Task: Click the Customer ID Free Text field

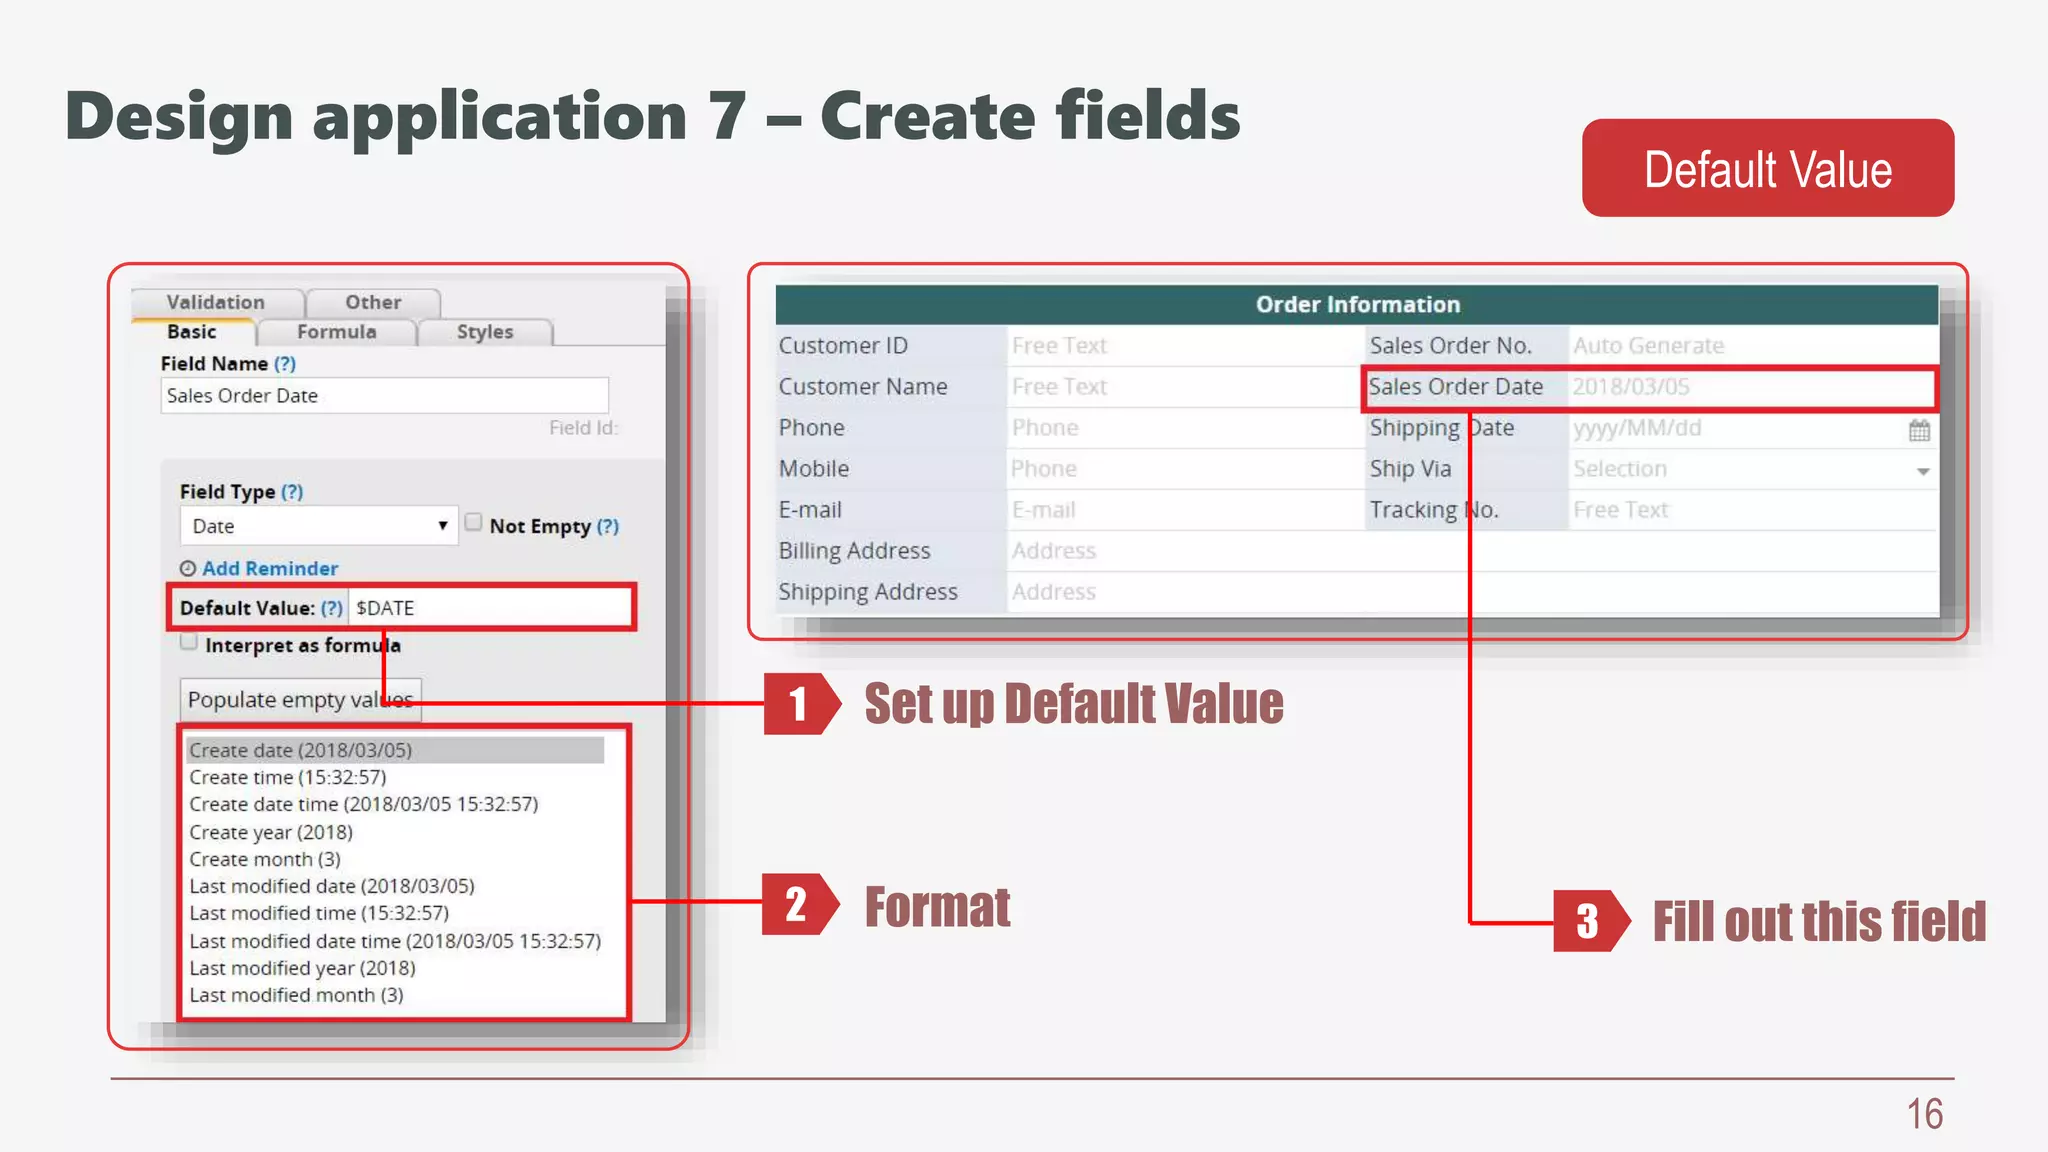Action: (x=1184, y=346)
